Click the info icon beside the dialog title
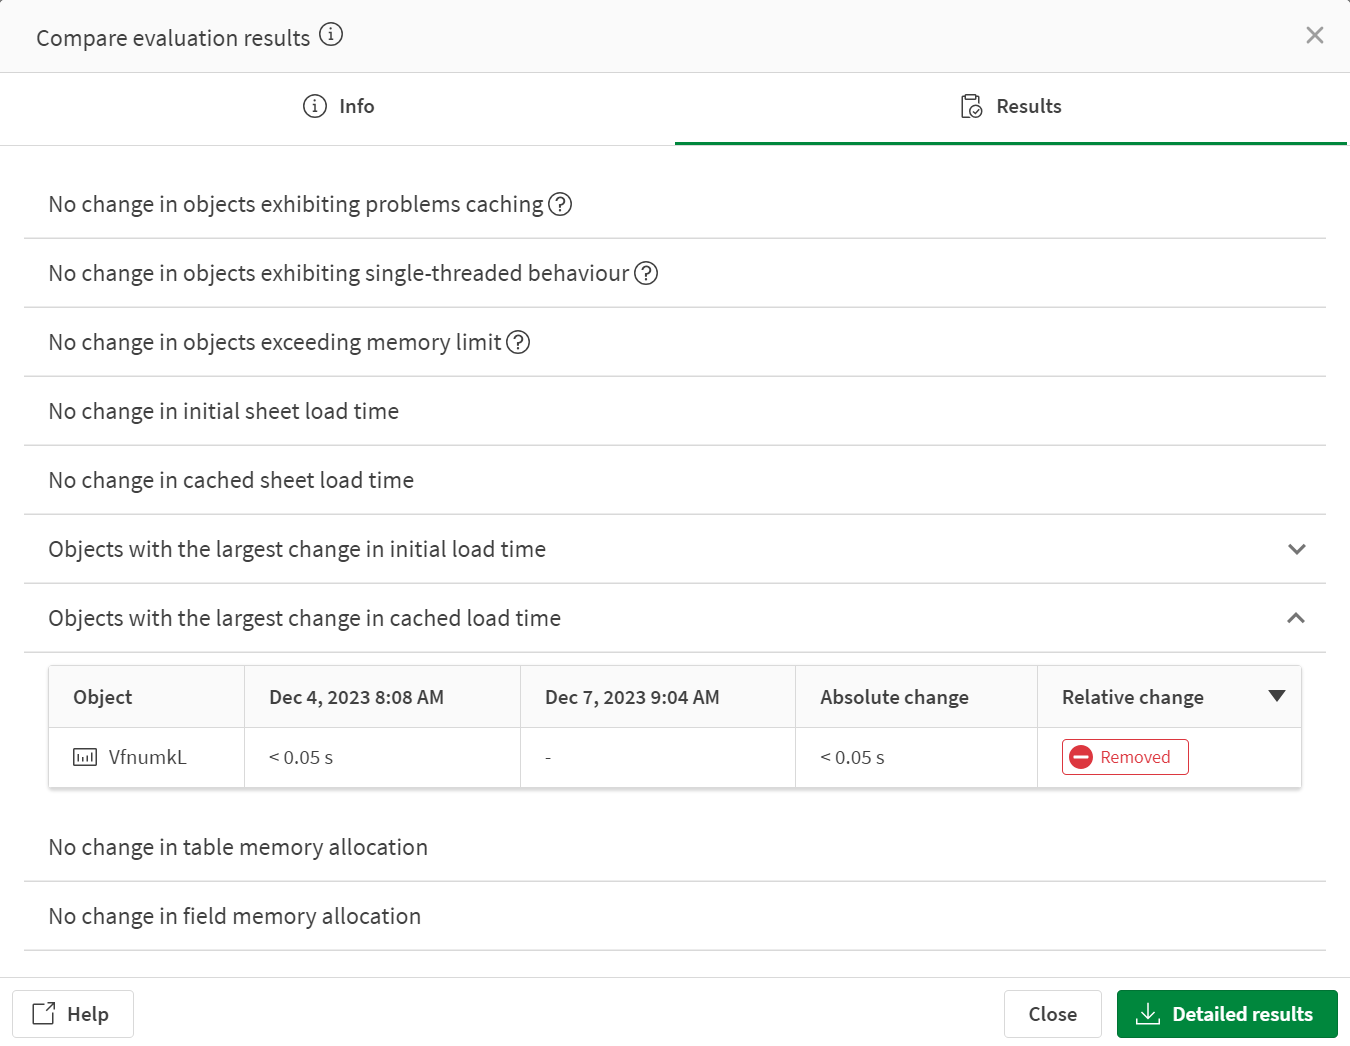The image size is (1350, 1046). tap(331, 33)
